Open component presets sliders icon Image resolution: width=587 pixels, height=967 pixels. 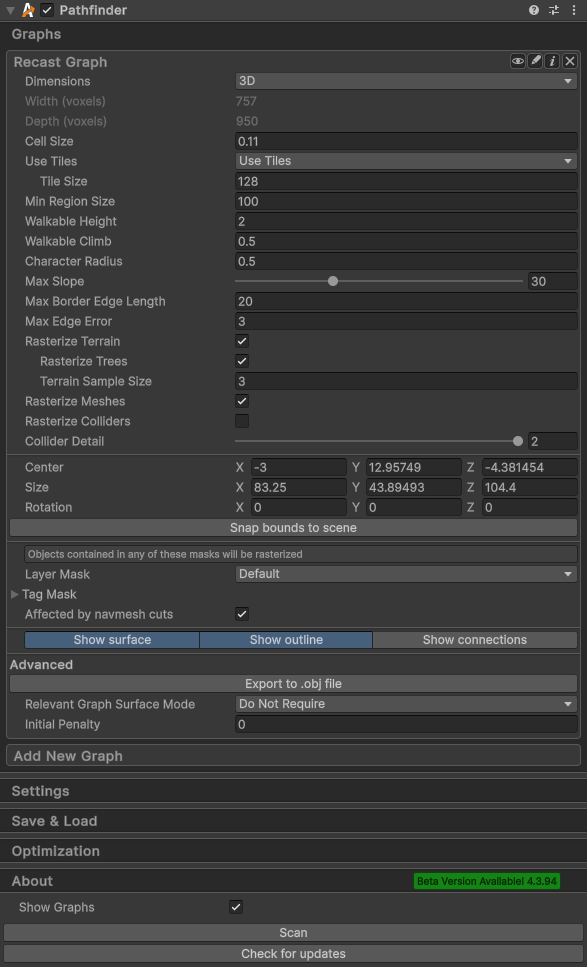554,10
